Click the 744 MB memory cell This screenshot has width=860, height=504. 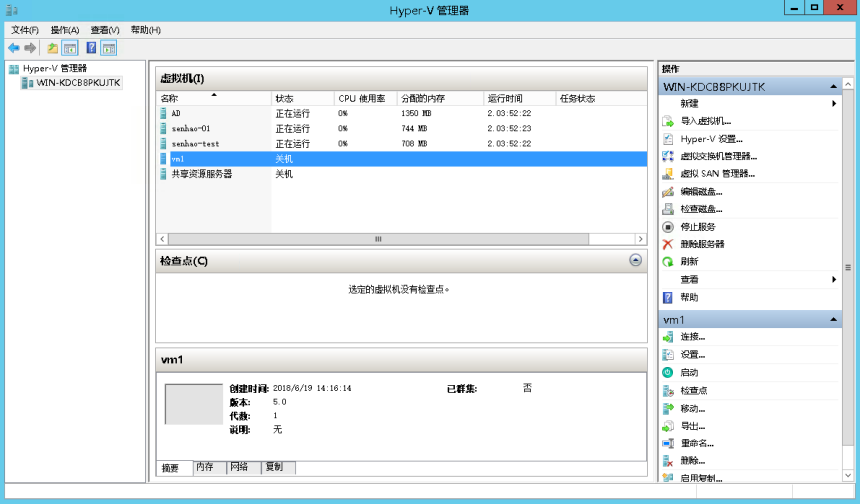tap(414, 129)
